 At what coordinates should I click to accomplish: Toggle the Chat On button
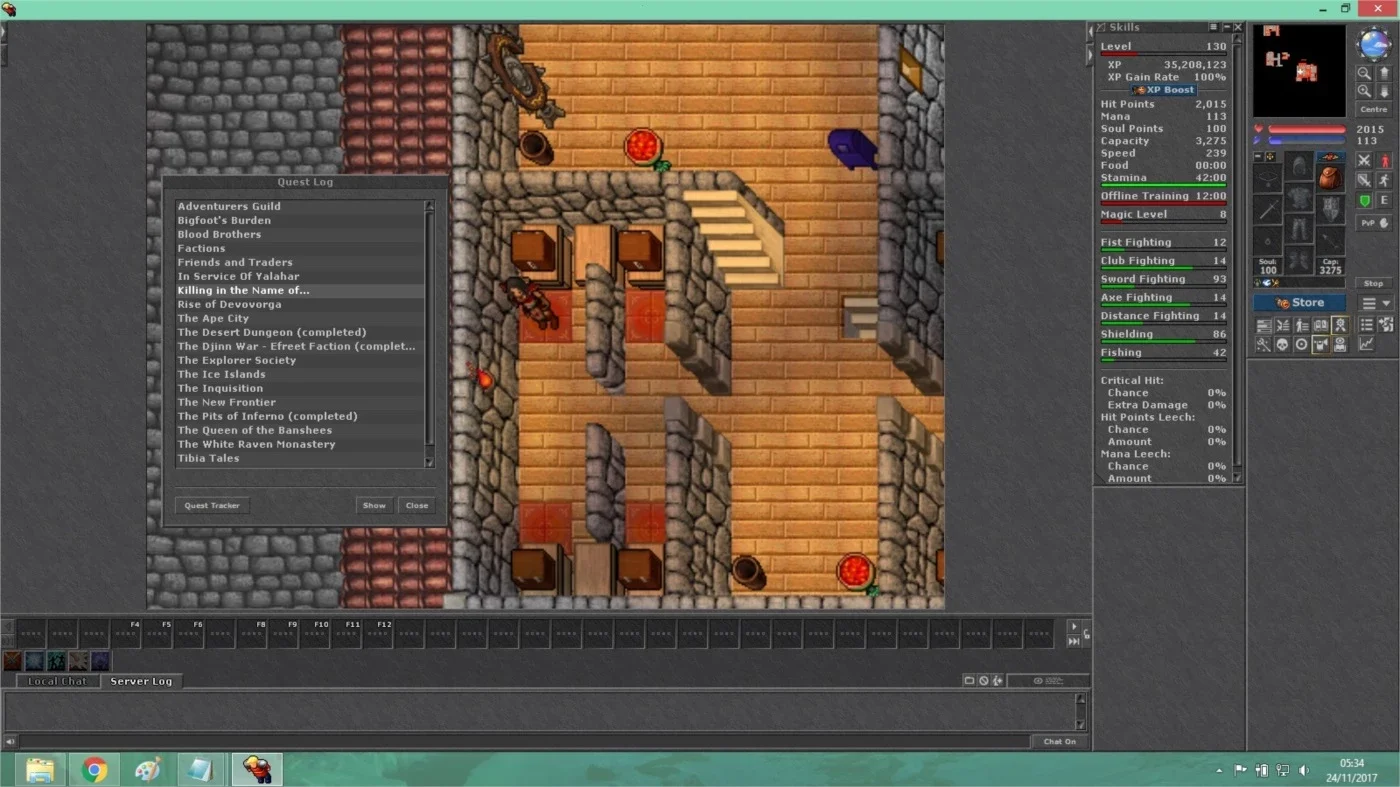point(1059,741)
